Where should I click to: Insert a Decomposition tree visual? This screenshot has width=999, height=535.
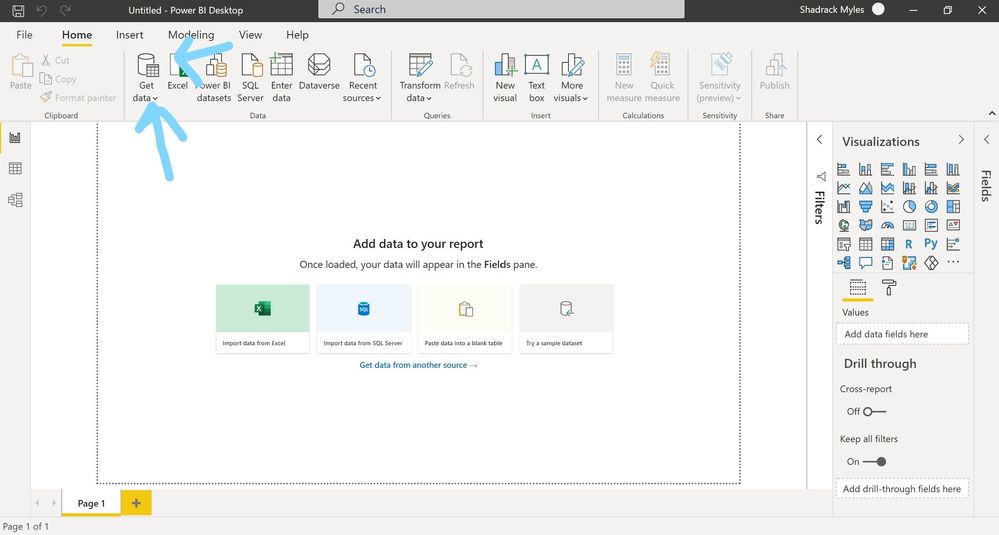844,262
